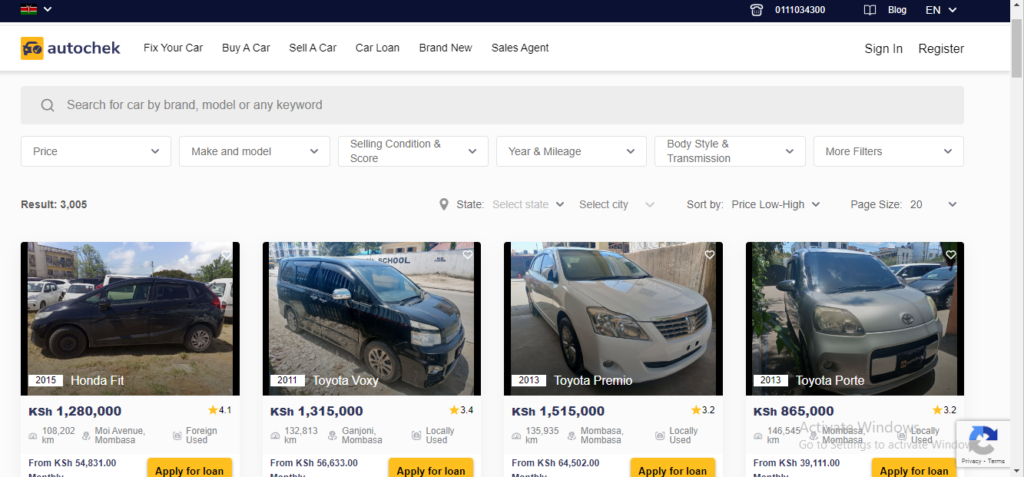The height and width of the screenshot is (477, 1024).
Task: Navigate to Sales Agent
Action: pyautogui.click(x=520, y=48)
